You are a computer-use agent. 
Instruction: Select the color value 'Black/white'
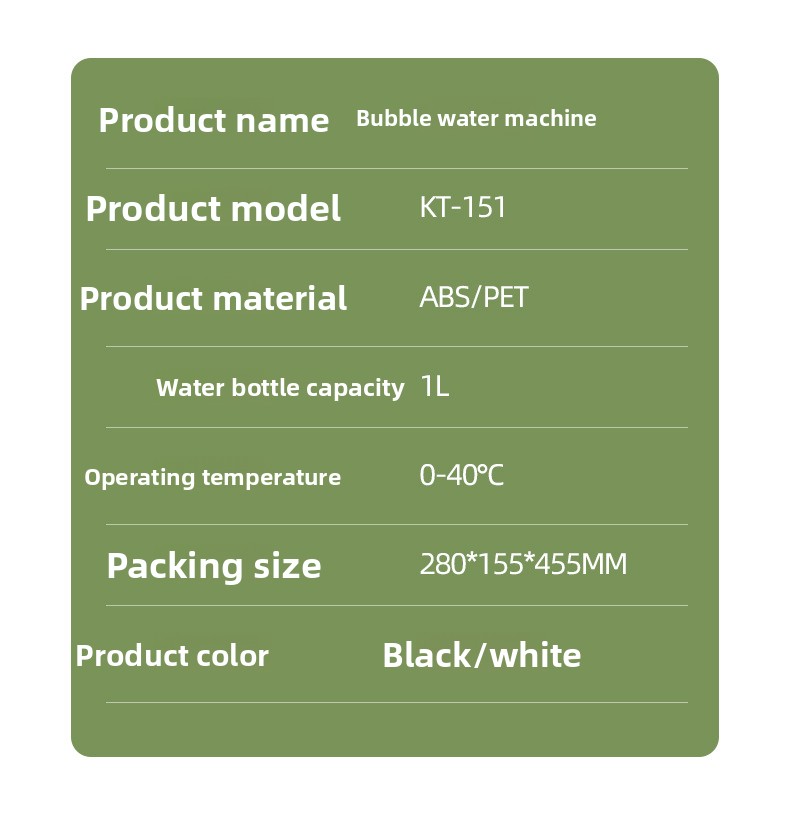pyautogui.click(x=482, y=655)
